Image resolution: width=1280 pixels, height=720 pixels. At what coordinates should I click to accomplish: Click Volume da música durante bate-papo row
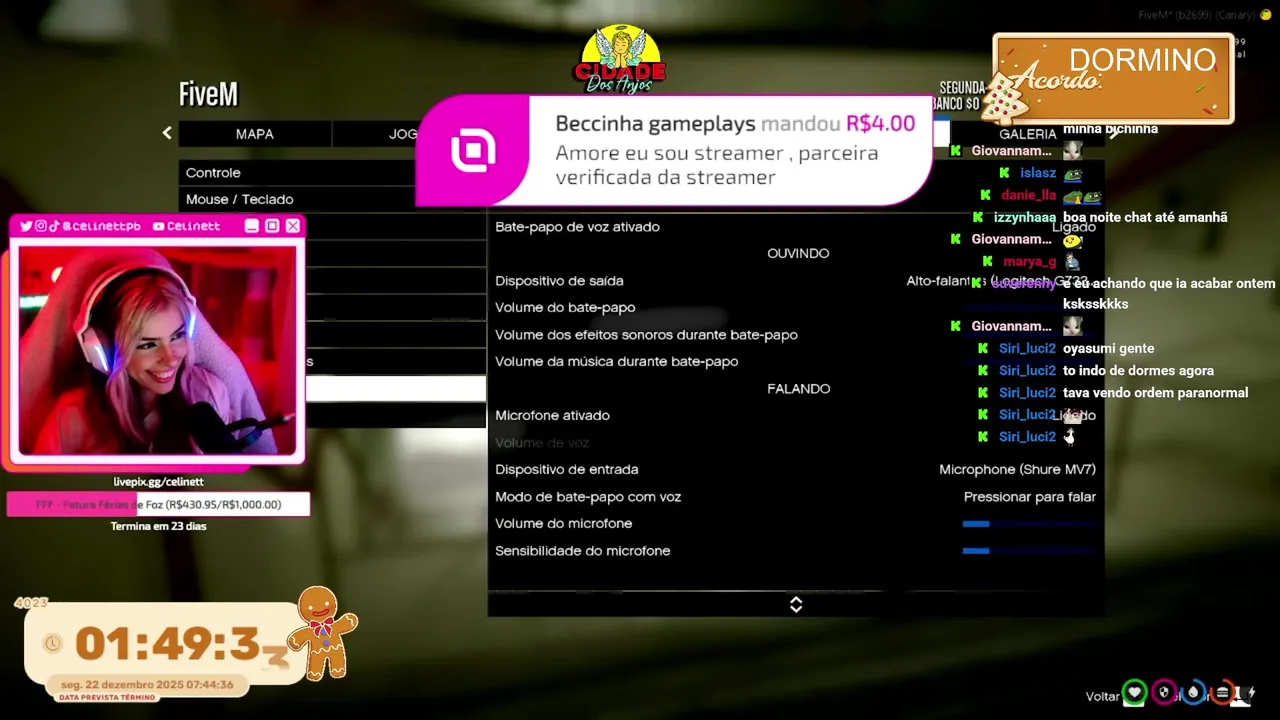click(x=796, y=361)
